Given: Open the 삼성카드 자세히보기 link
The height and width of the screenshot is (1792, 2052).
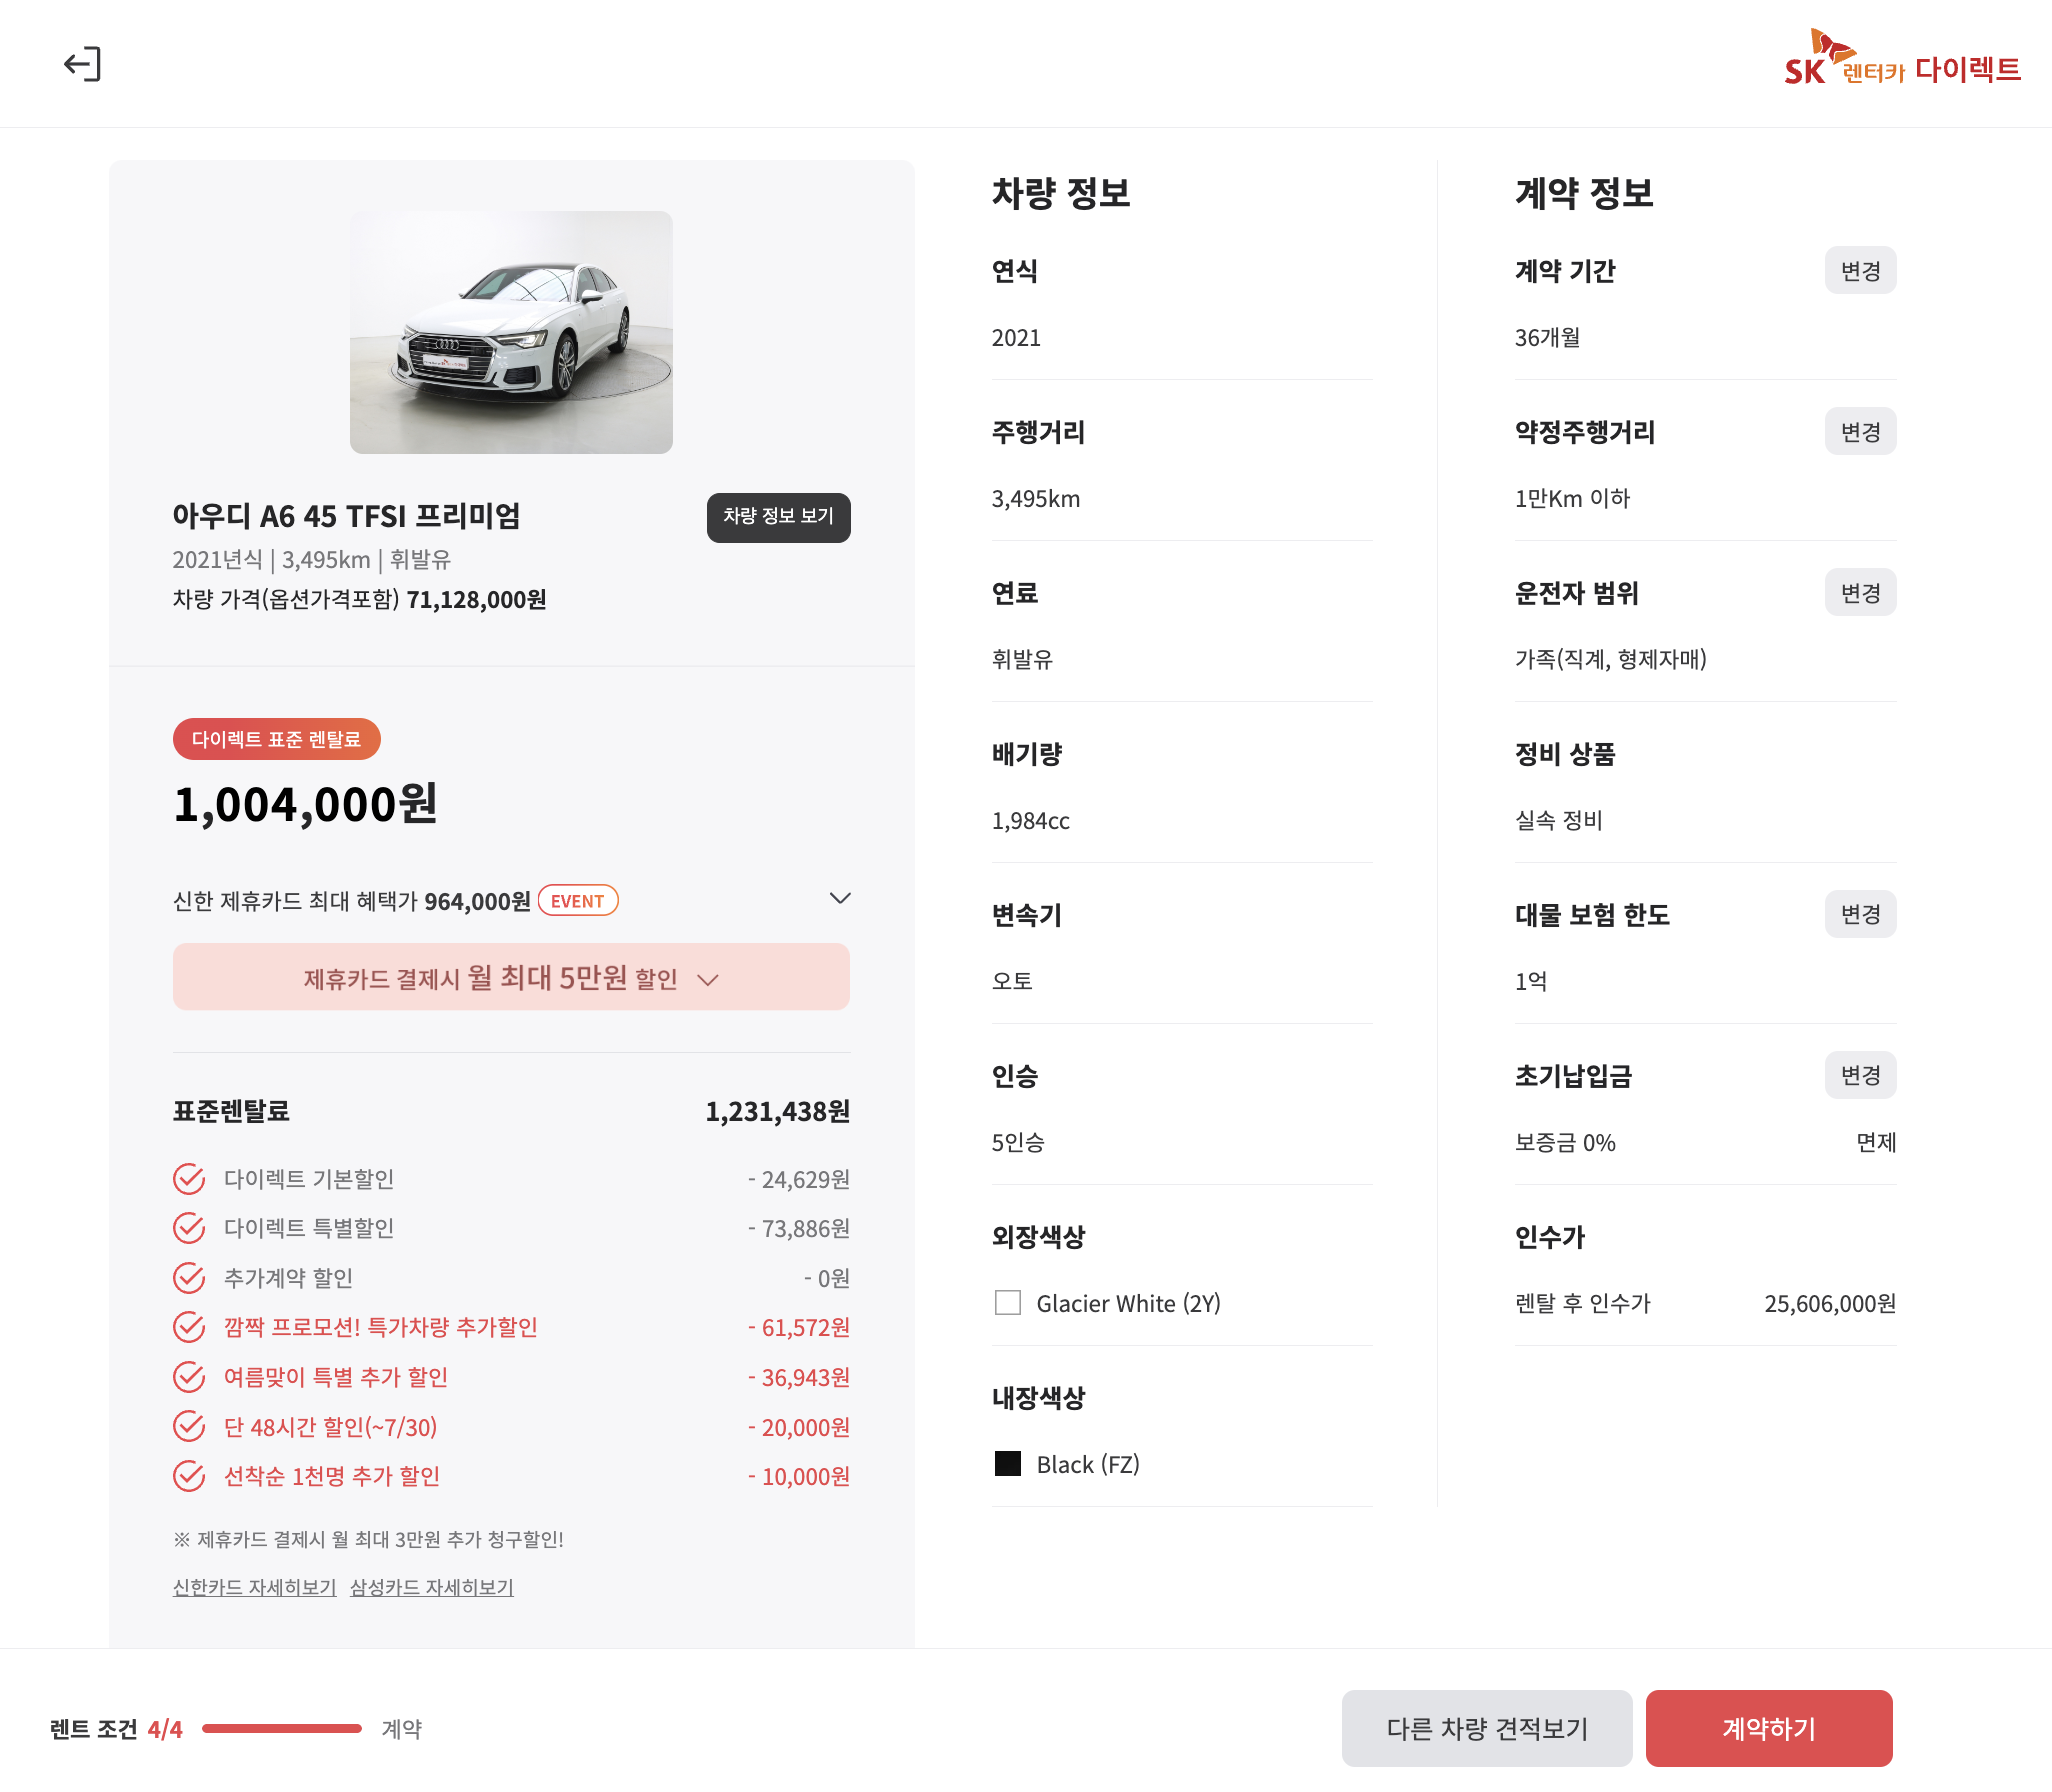Looking at the screenshot, I should (431, 1587).
